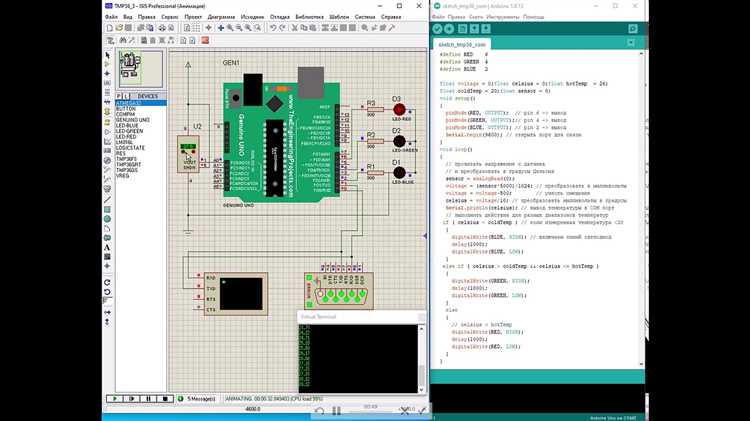
Task: Click the L library button
Action: (126, 96)
